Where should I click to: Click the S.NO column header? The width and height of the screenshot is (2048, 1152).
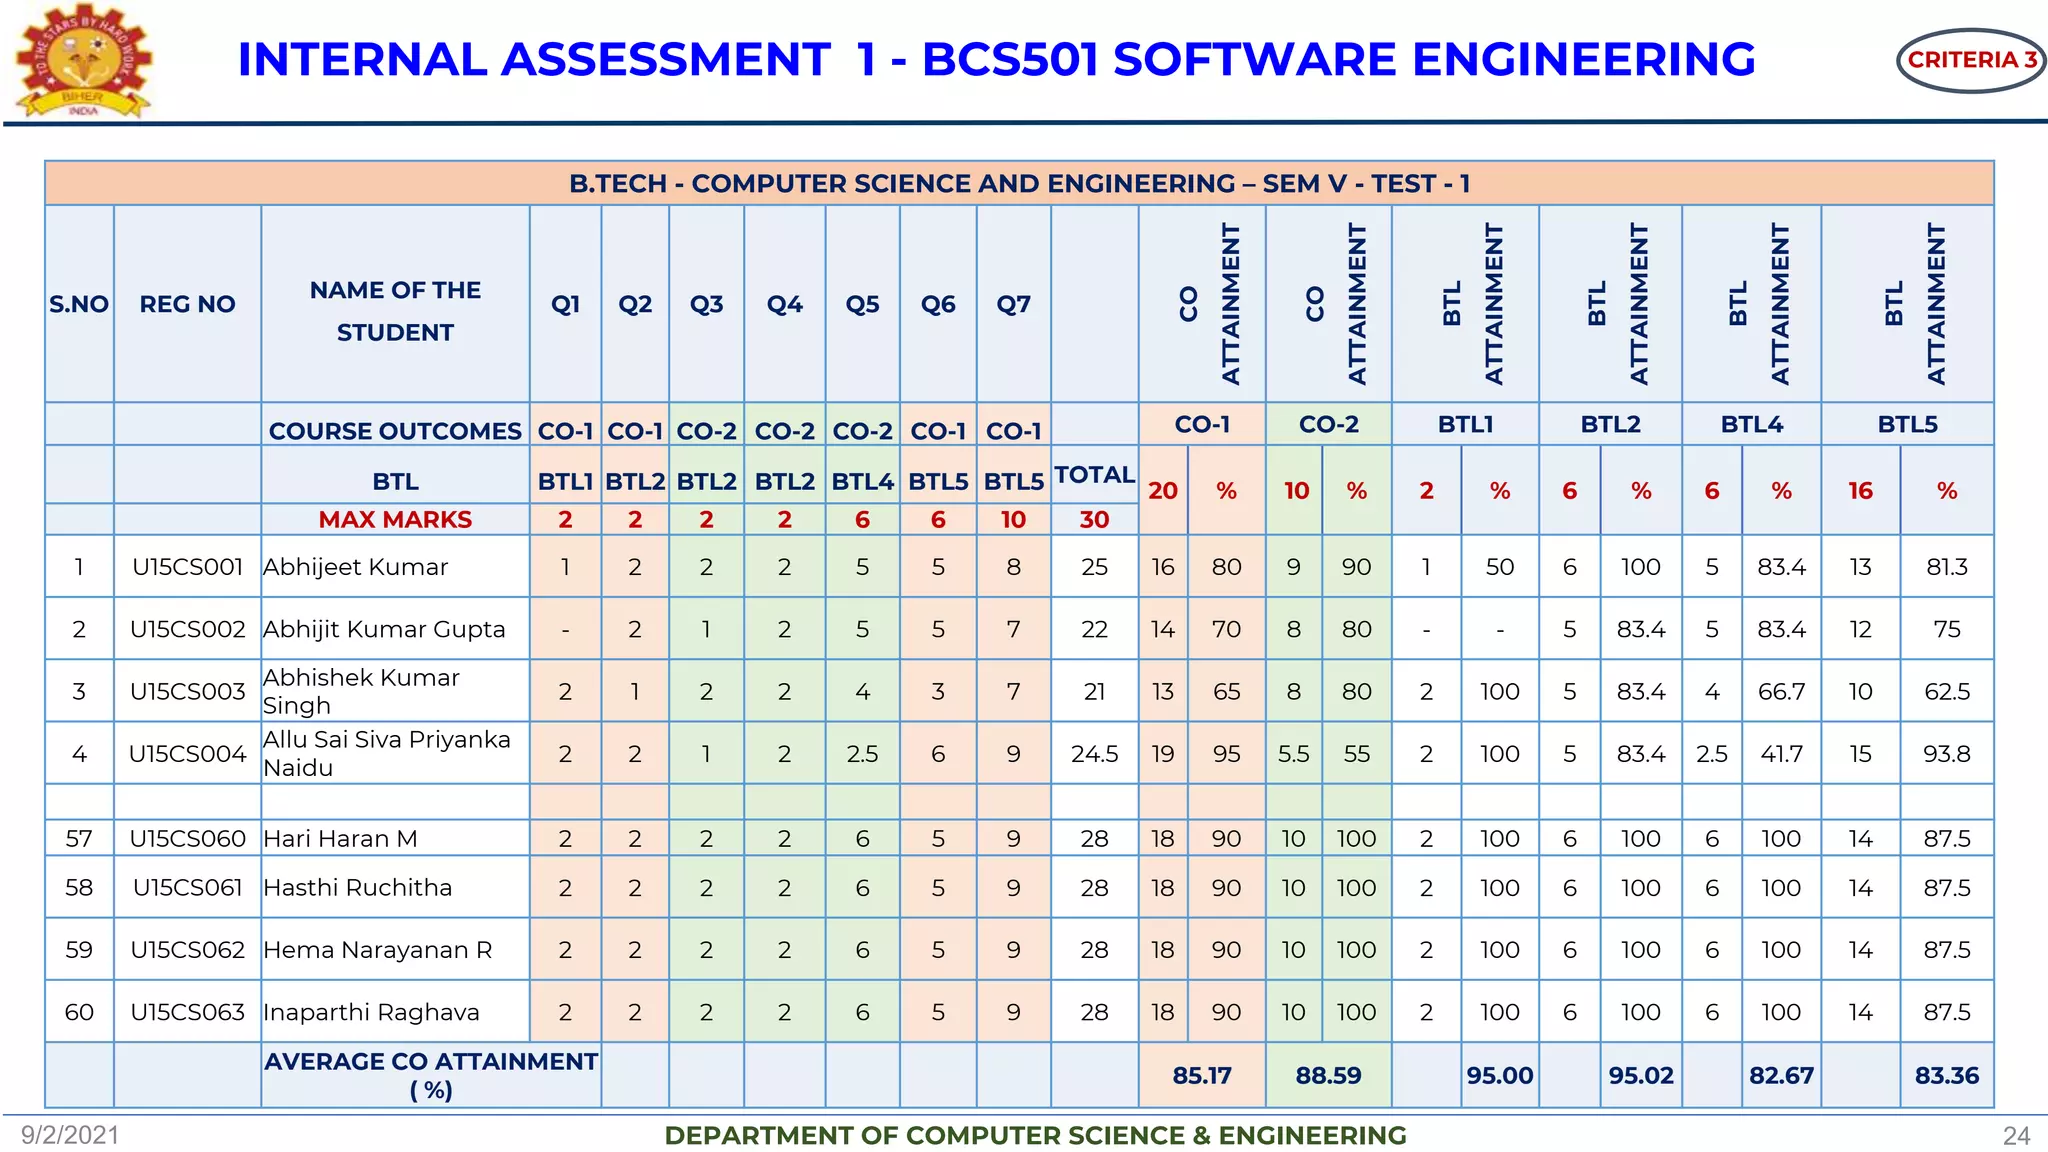click(x=79, y=304)
